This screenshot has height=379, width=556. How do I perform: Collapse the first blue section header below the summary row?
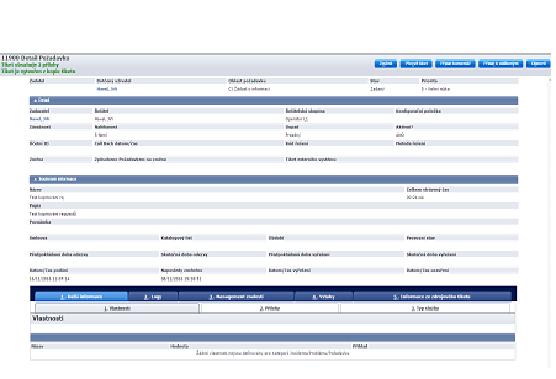click(273, 101)
